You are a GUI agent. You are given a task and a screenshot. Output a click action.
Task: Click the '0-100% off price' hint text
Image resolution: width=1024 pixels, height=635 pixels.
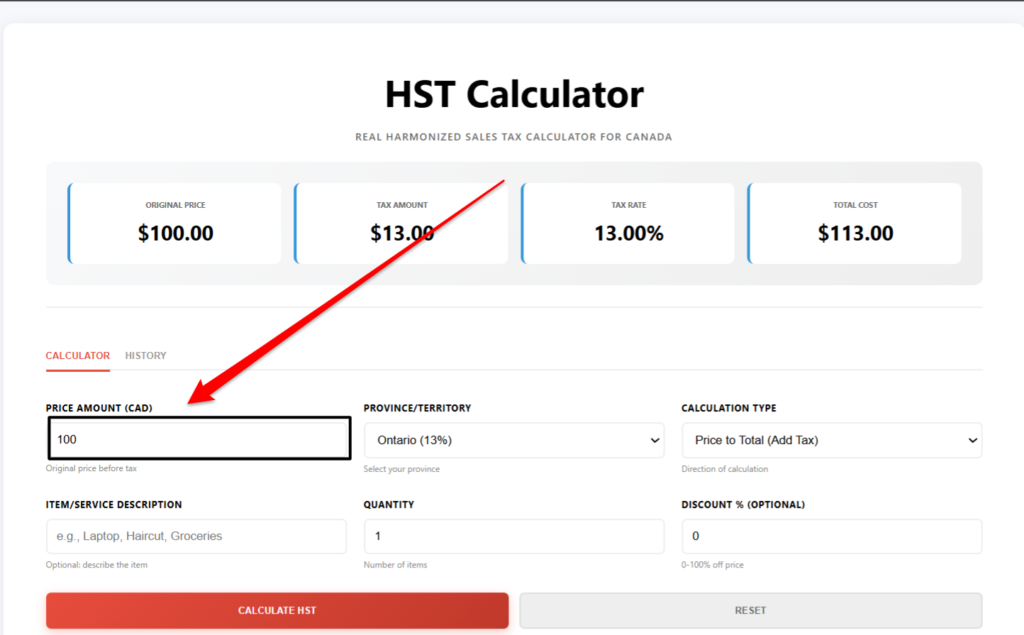712,565
